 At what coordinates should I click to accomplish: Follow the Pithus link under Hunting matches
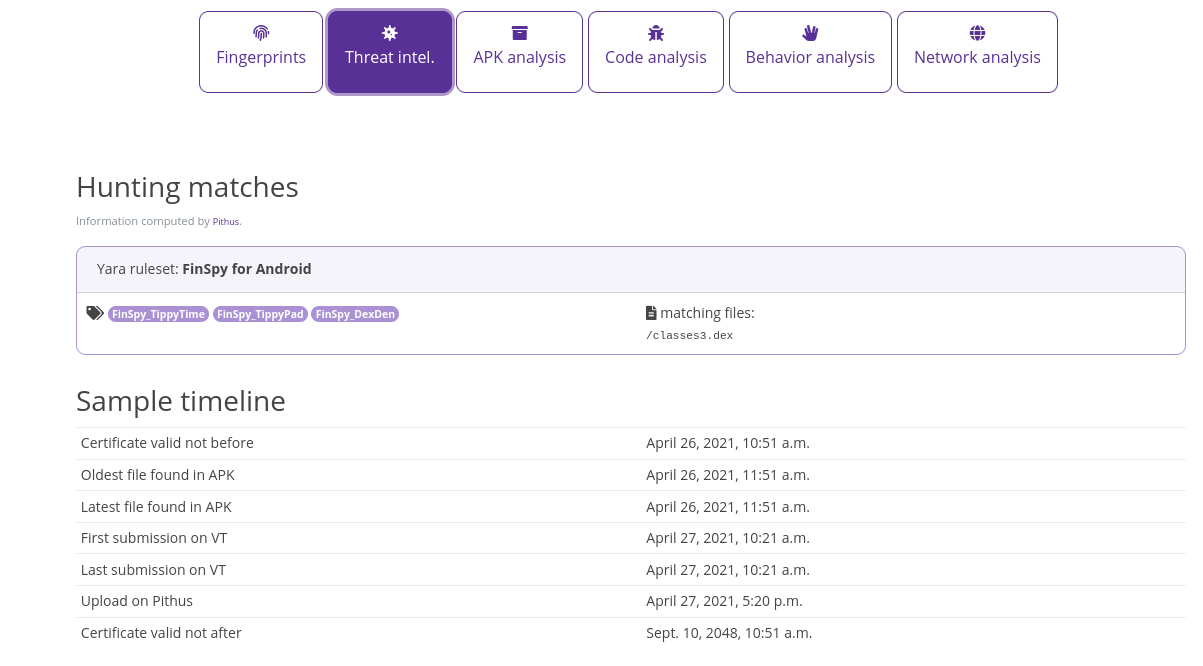(x=226, y=222)
